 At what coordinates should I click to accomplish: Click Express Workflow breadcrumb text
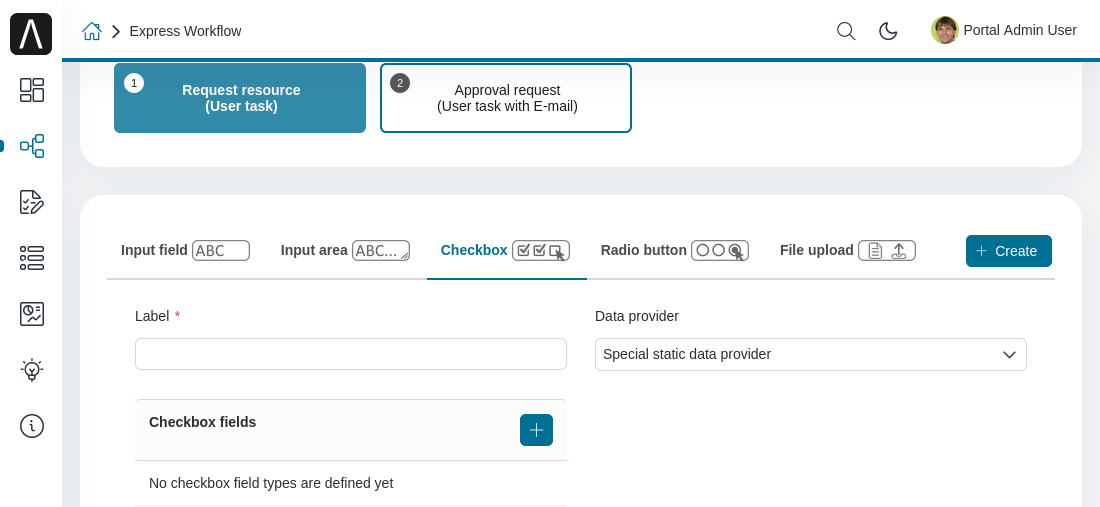point(185,32)
